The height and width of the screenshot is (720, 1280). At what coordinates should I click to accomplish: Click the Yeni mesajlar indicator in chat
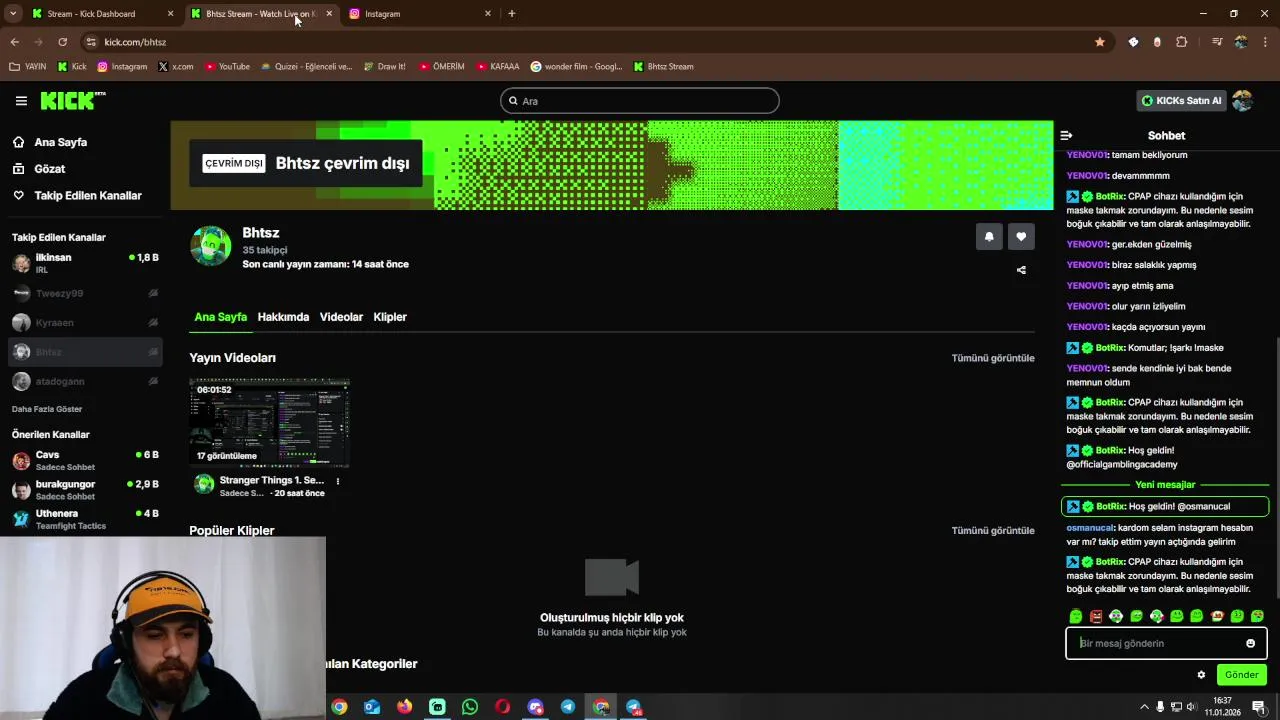tap(1165, 485)
